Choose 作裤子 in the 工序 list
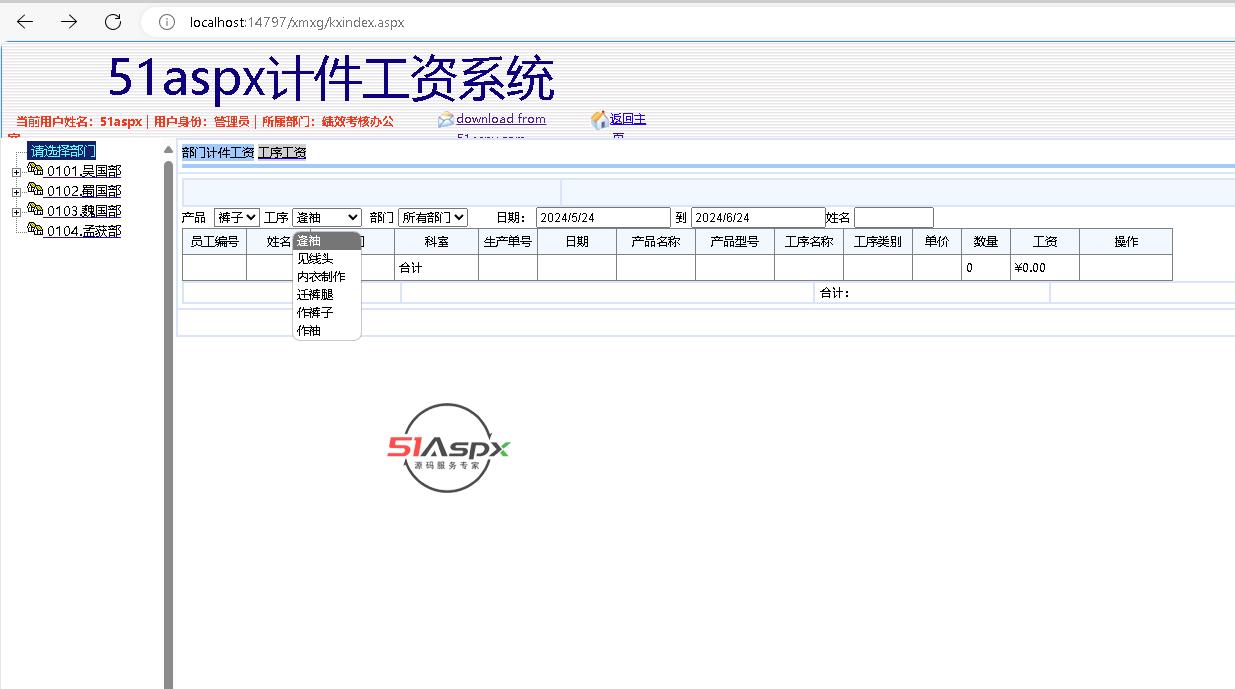 pyautogui.click(x=326, y=313)
